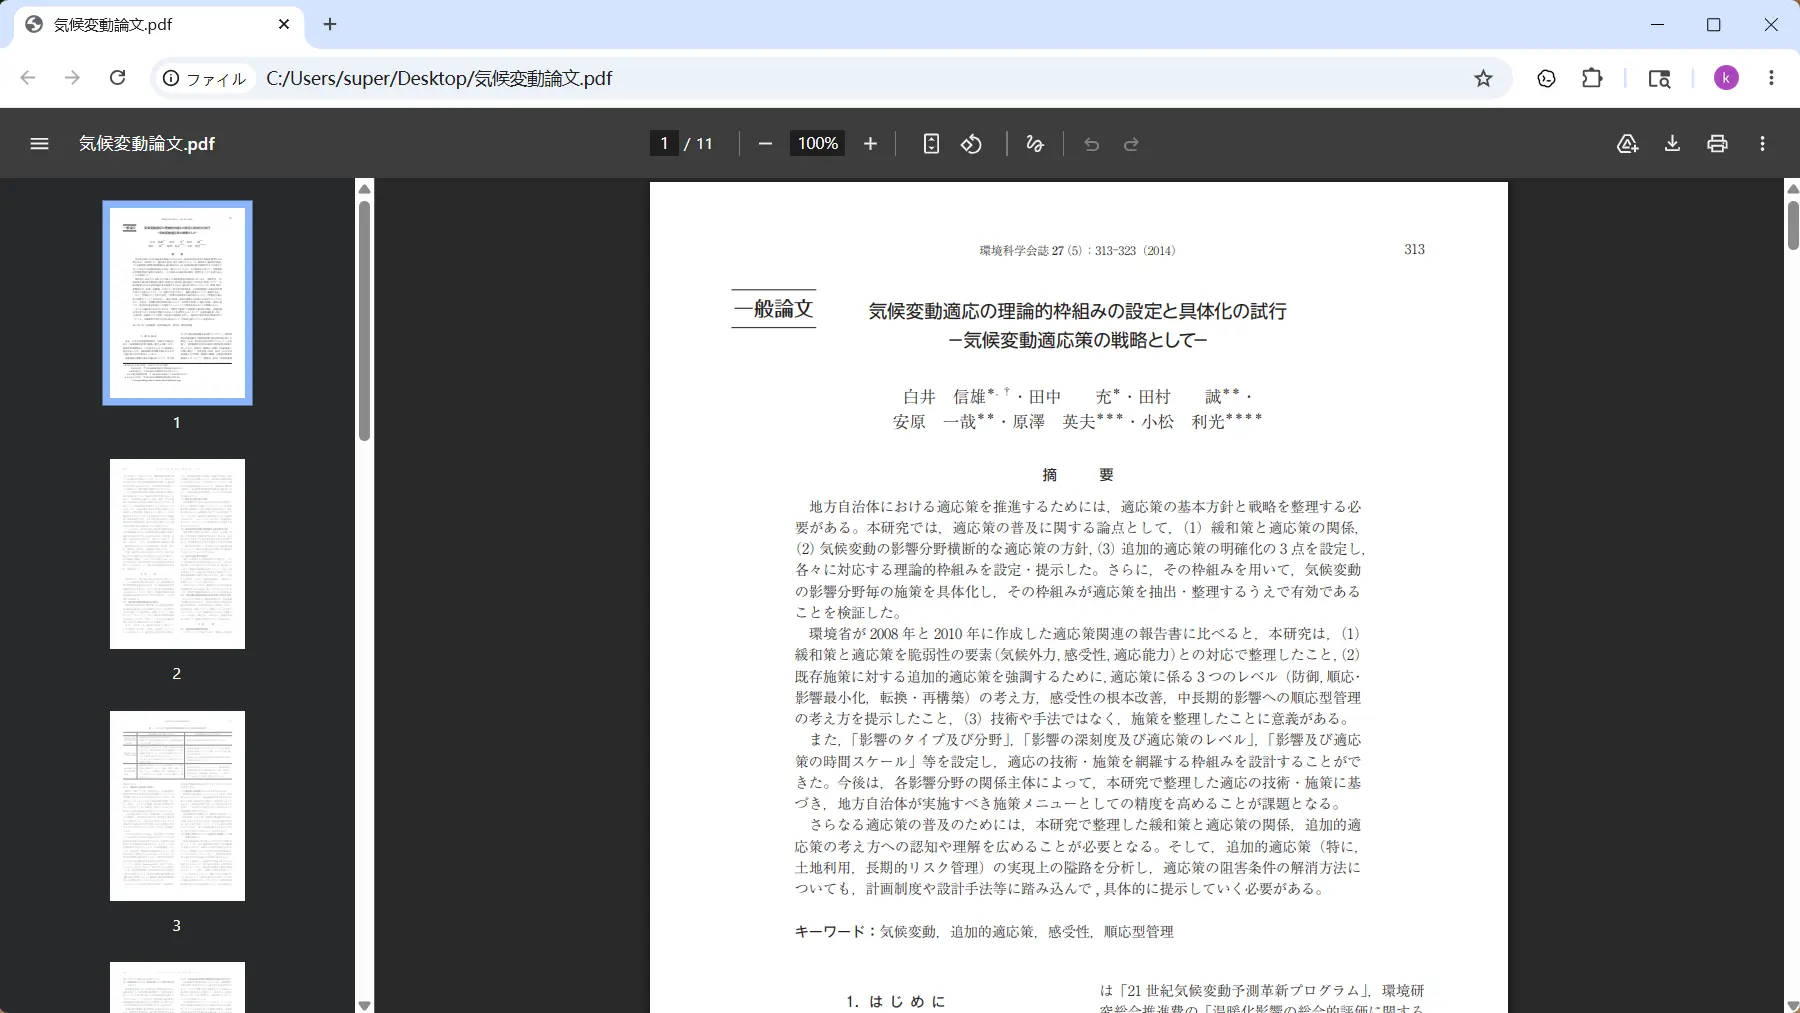The height and width of the screenshot is (1013, 1800).
Task: Click the journal citation 環境科学会誌 27
Action: [1077, 251]
